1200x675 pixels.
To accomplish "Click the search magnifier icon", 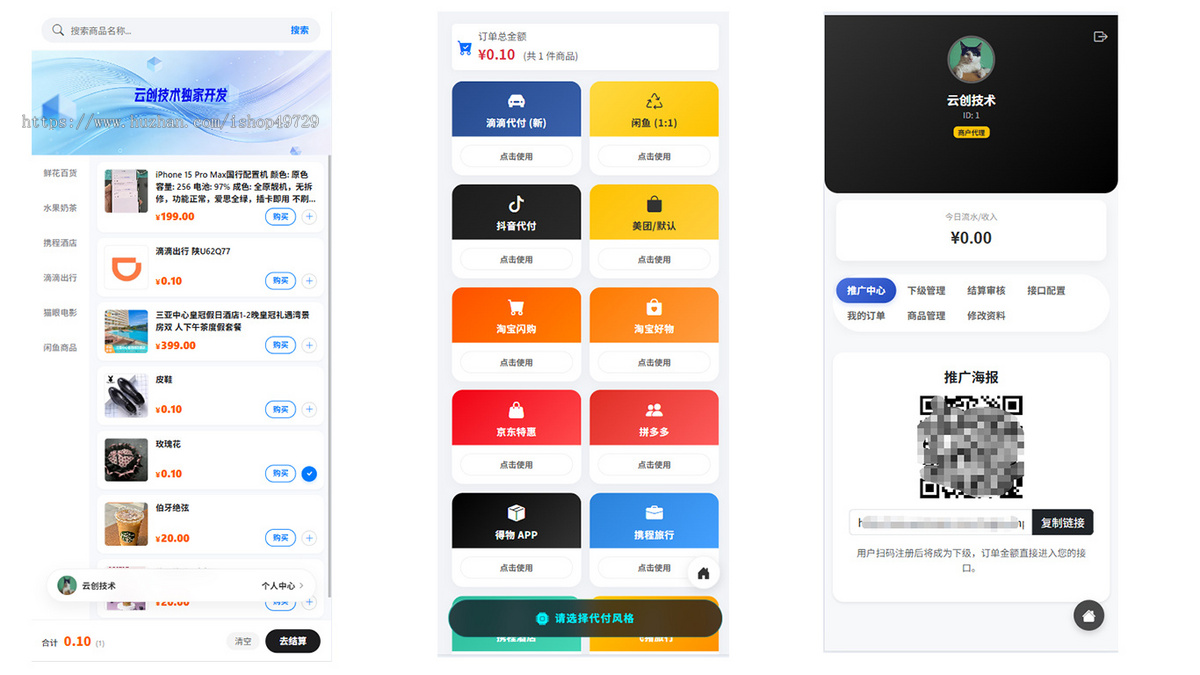I will tap(59, 30).
